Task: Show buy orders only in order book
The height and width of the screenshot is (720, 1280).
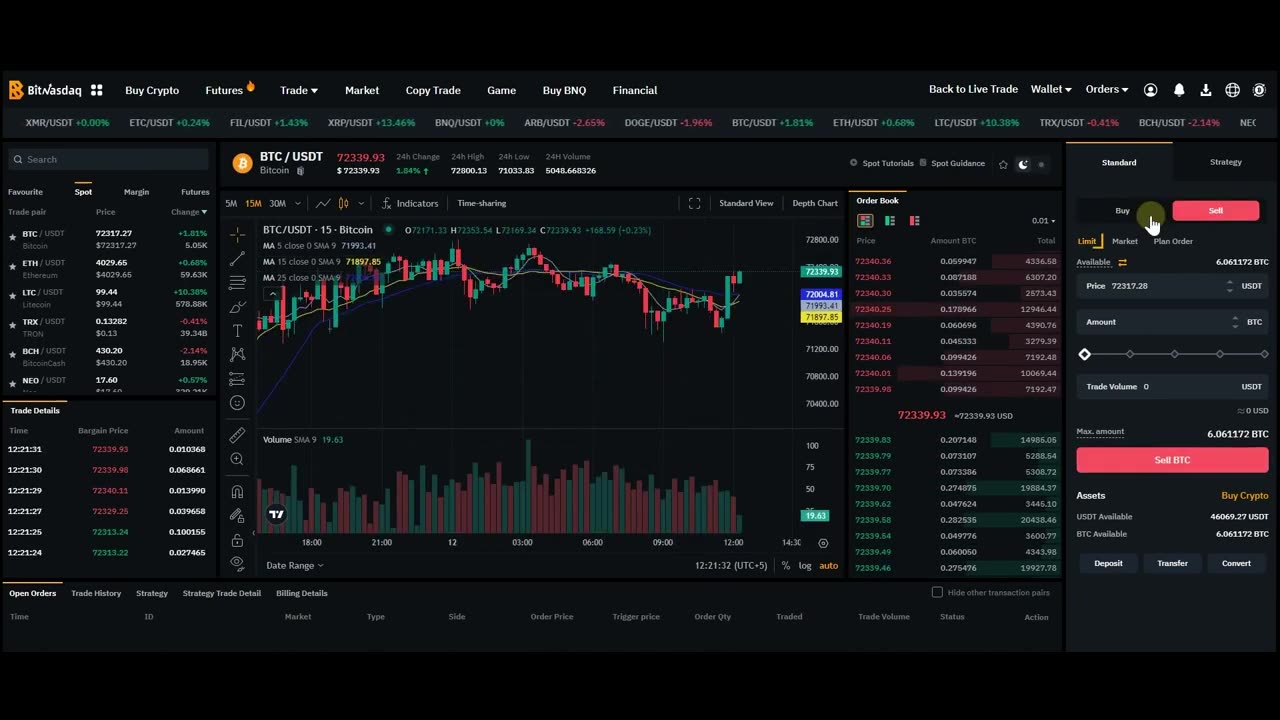Action: click(x=890, y=221)
